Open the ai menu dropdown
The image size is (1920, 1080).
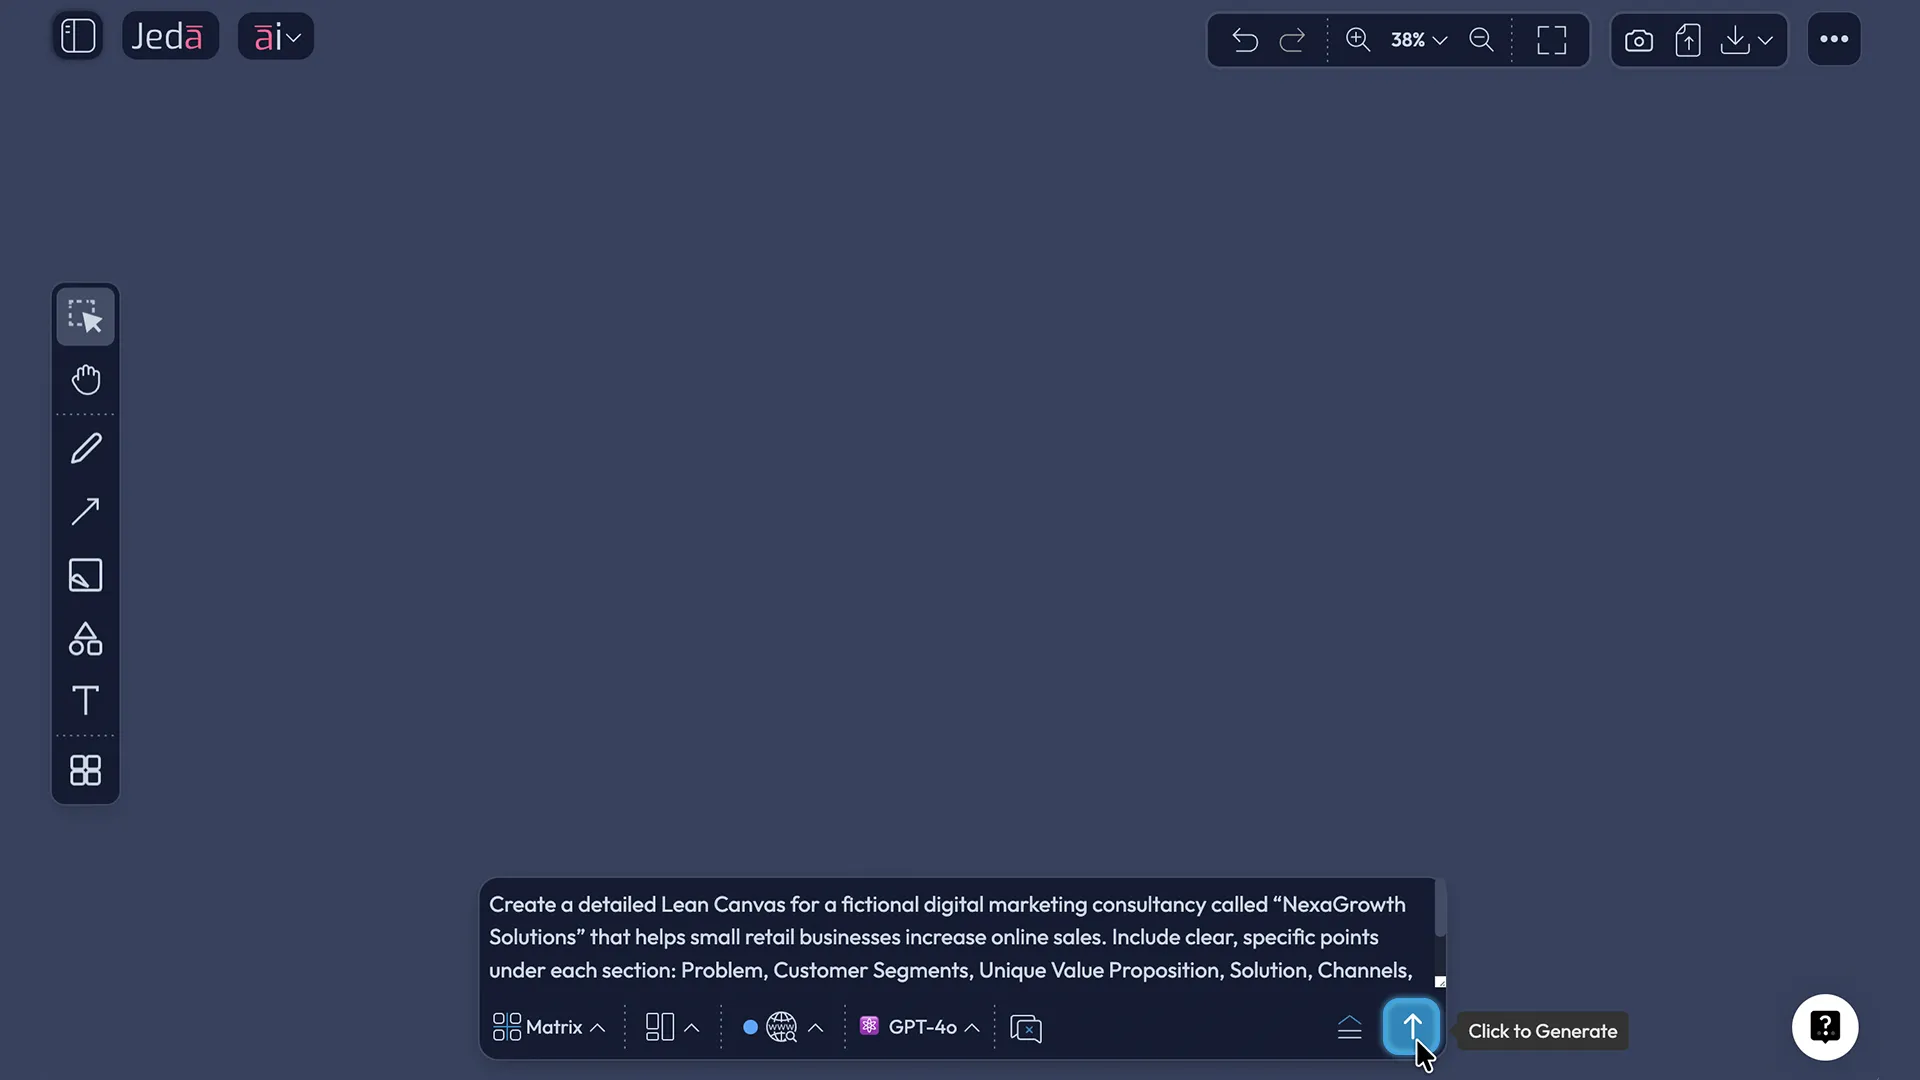click(x=276, y=37)
